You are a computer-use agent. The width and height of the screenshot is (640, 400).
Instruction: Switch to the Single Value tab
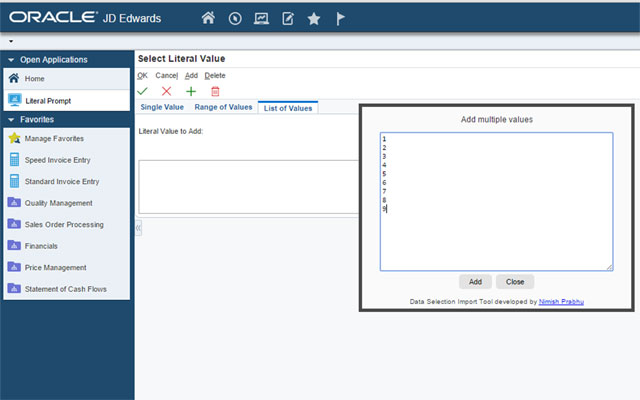click(162, 107)
